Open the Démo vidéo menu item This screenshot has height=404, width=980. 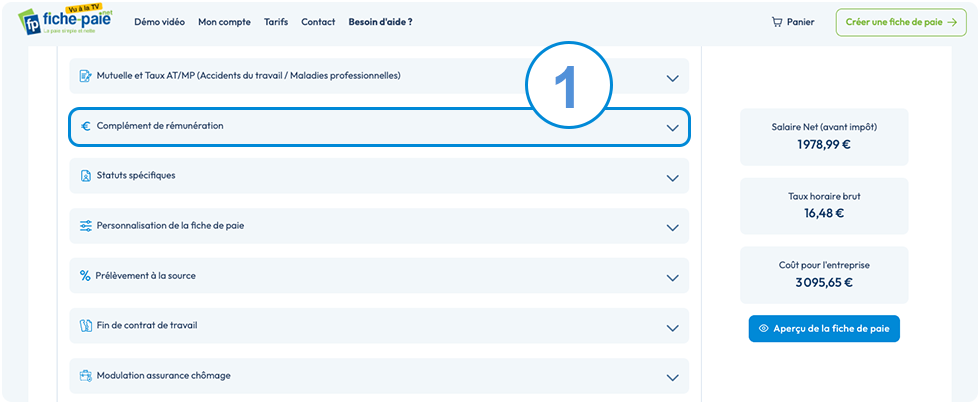(159, 22)
